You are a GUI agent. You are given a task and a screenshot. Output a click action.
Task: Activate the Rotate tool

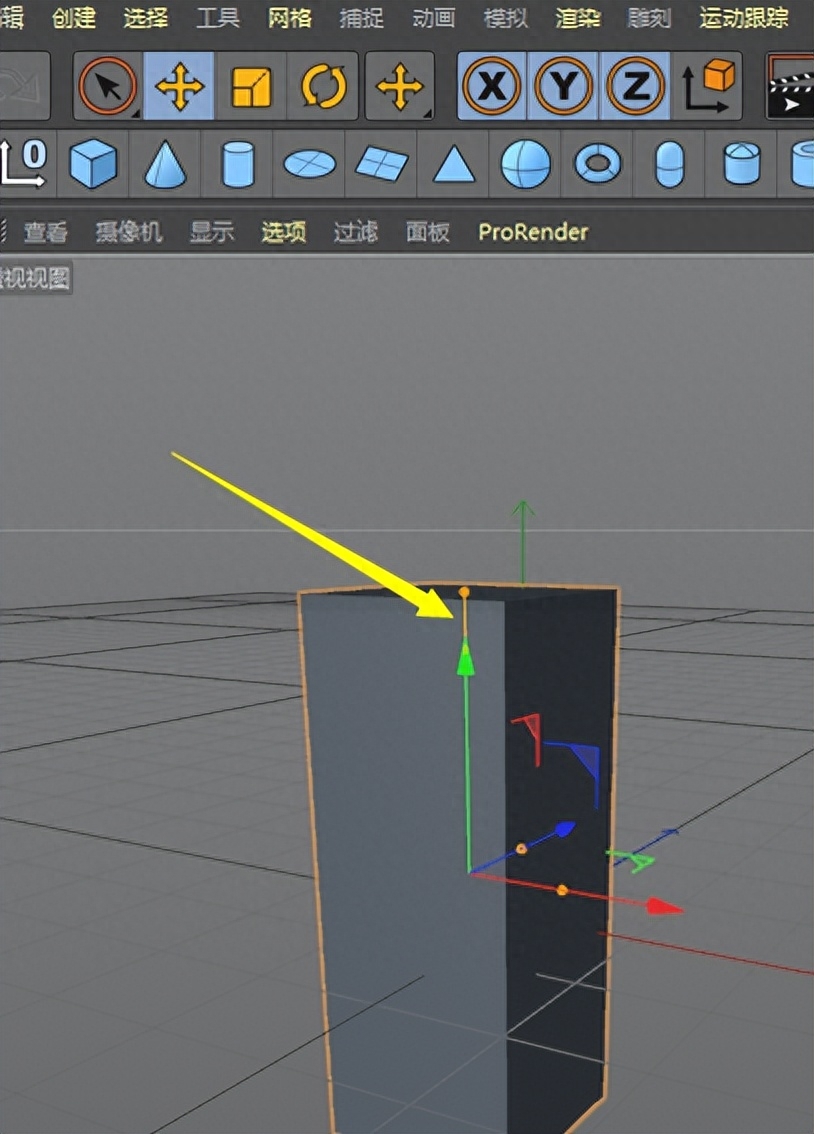click(x=322, y=86)
